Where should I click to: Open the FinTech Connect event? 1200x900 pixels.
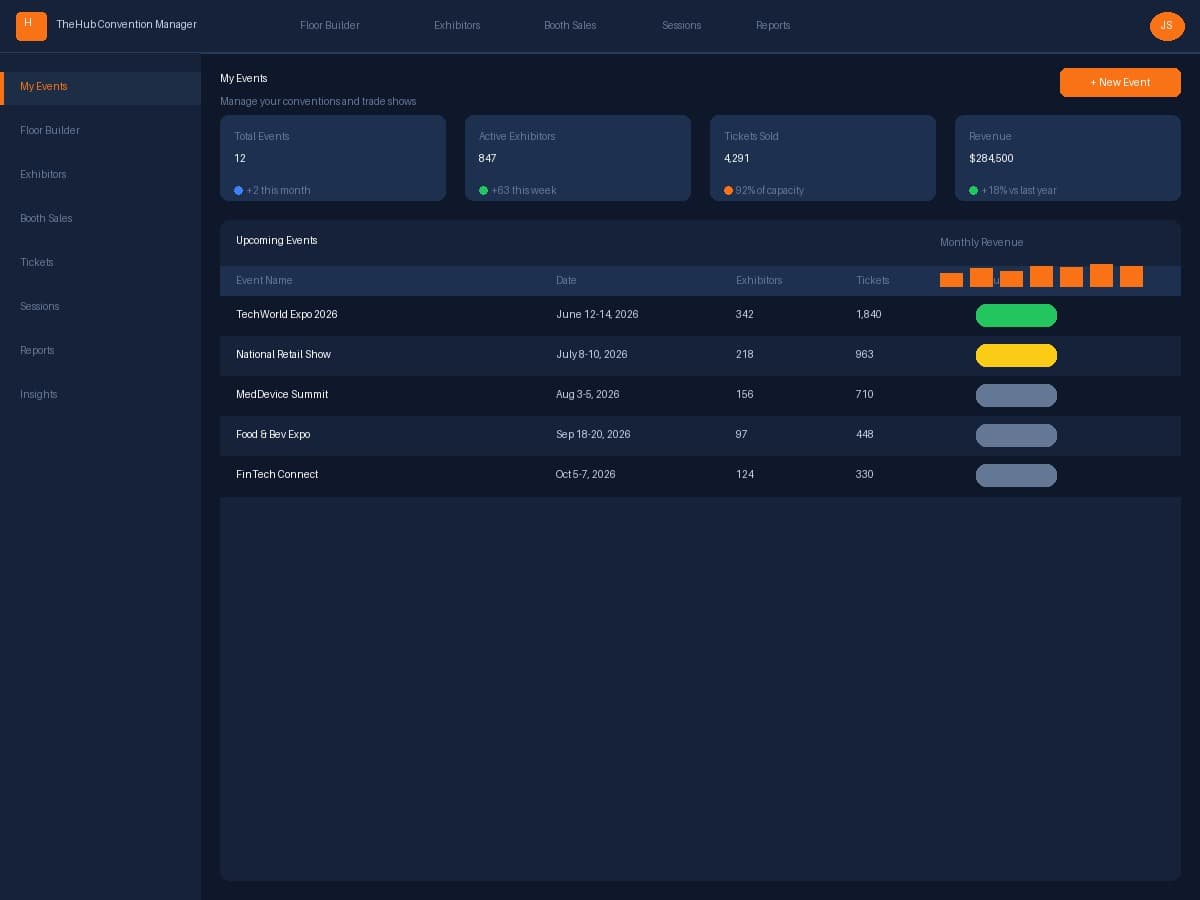point(277,474)
